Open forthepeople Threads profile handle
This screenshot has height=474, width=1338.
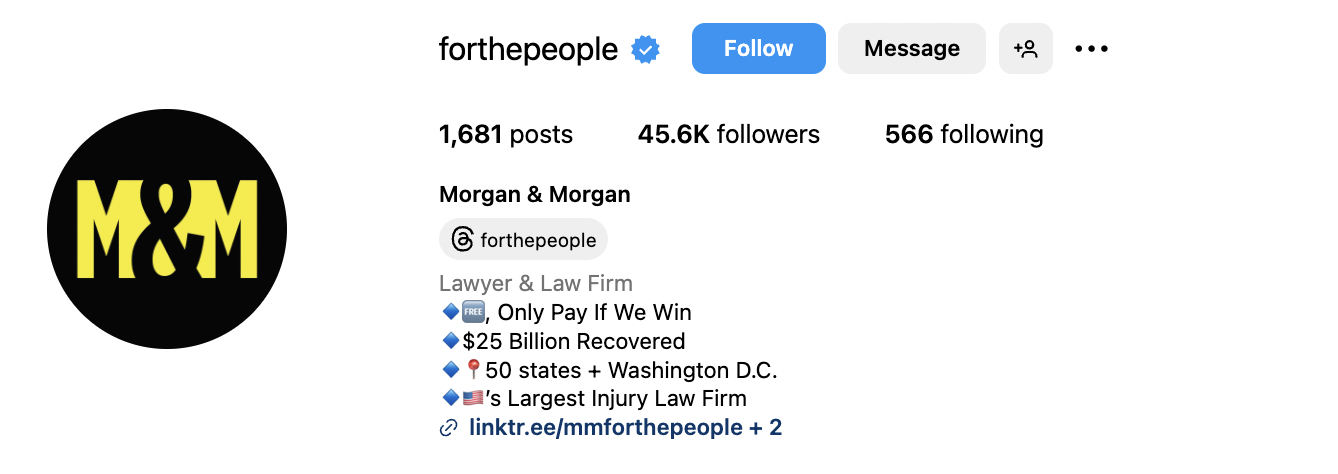click(538, 240)
